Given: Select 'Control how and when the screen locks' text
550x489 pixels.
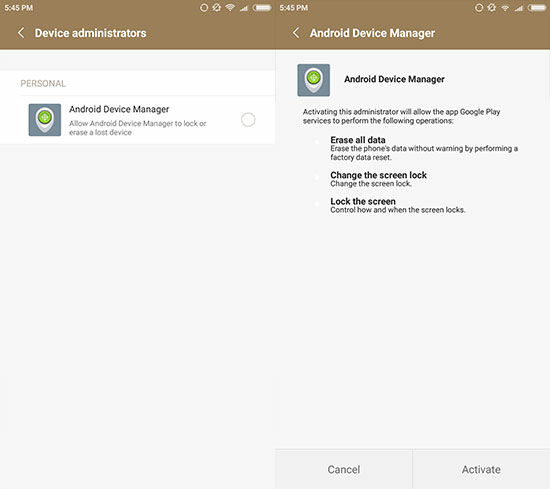Looking at the screenshot, I should click(x=398, y=210).
